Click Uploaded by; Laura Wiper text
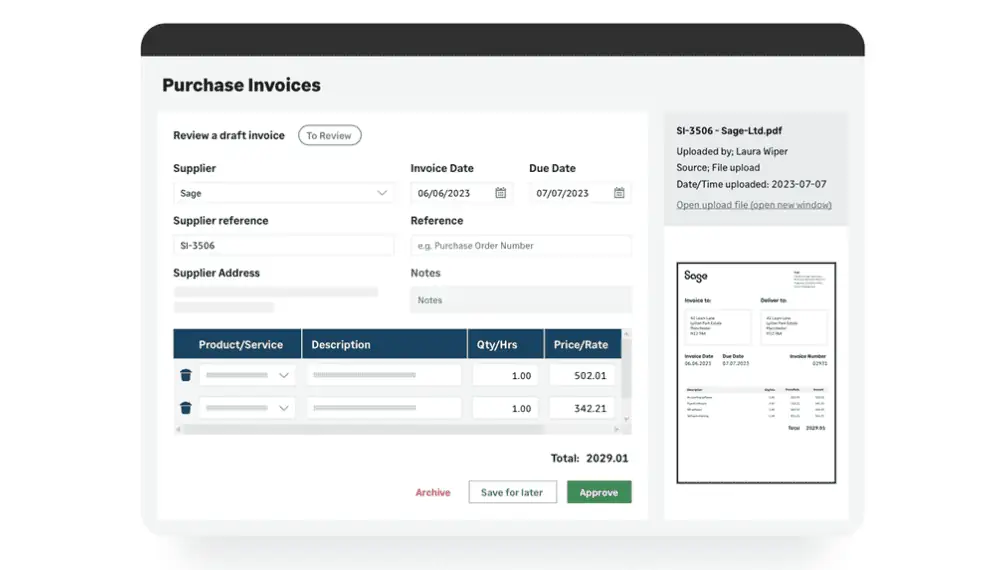Viewport: 1000px width, 570px height. coord(732,151)
